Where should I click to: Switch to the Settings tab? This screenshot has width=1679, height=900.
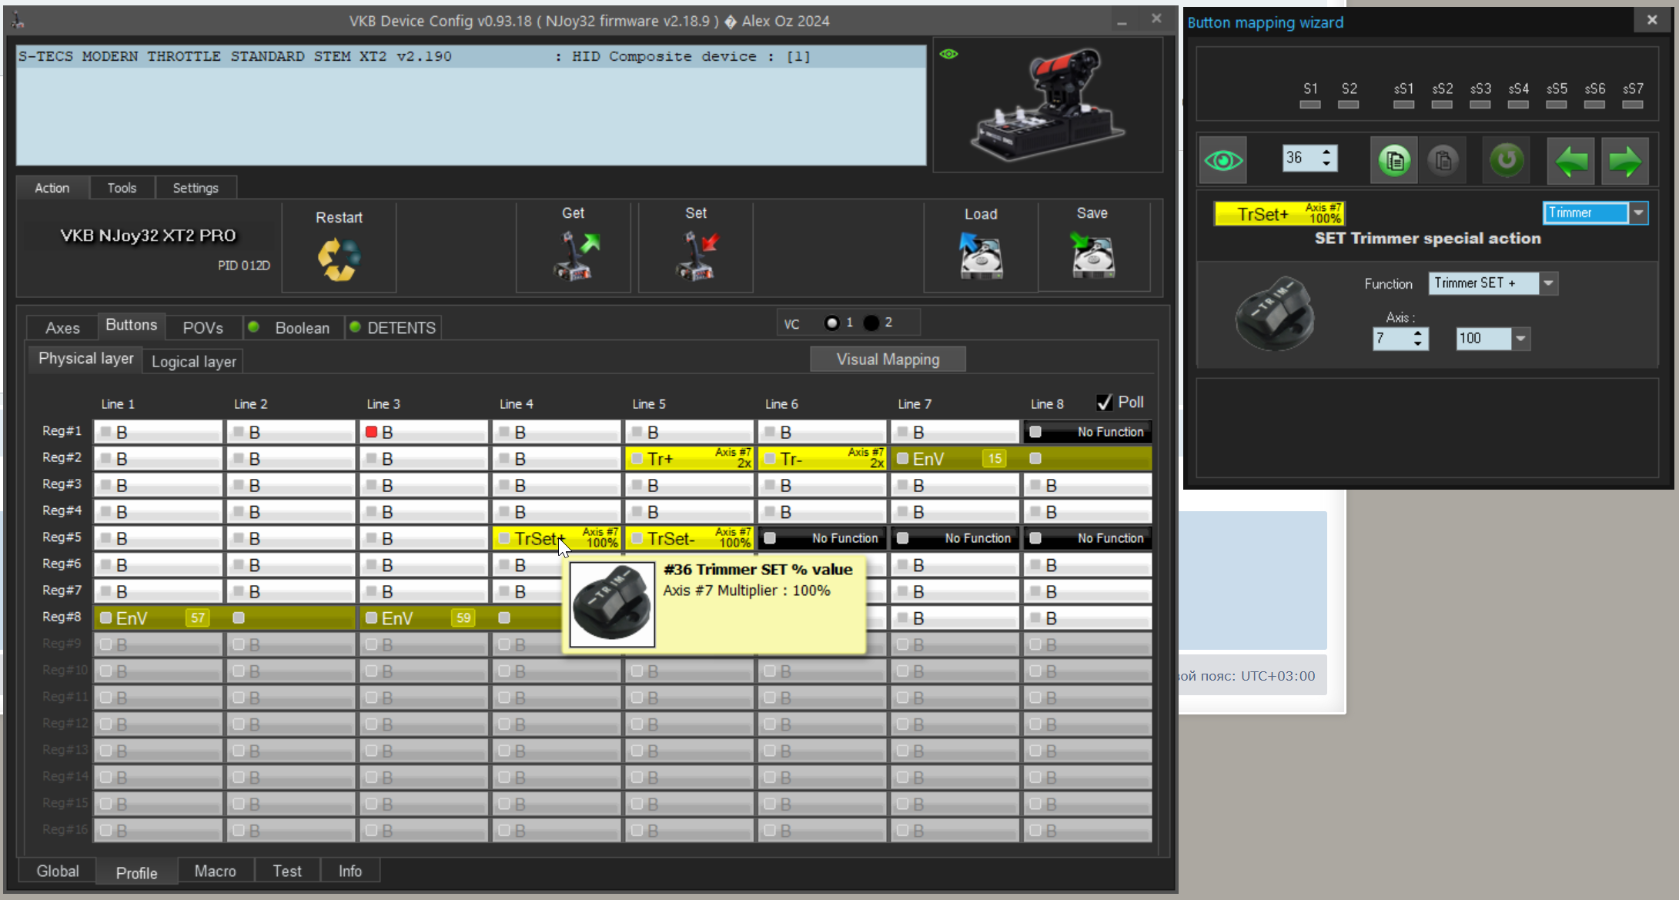pyautogui.click(x=196, y=188)
